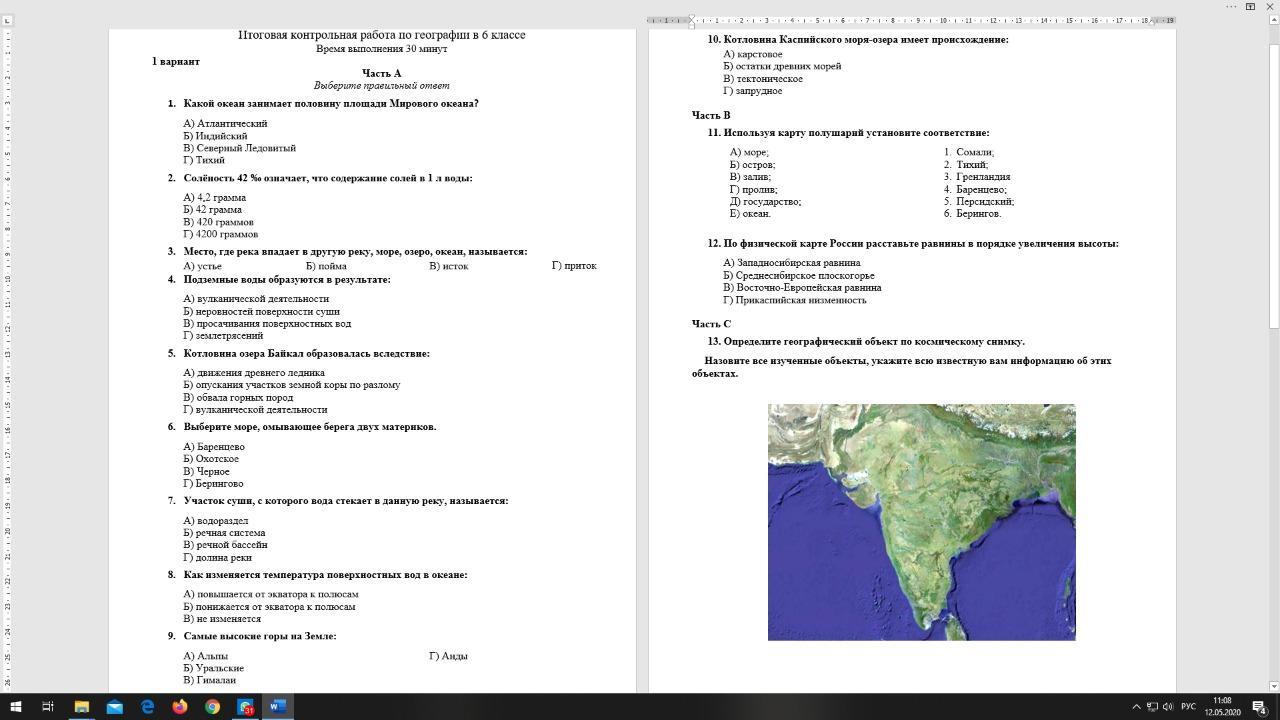Launch the Mail app from the taskbar
This screenshot has height=720, width=1280.
115,707
